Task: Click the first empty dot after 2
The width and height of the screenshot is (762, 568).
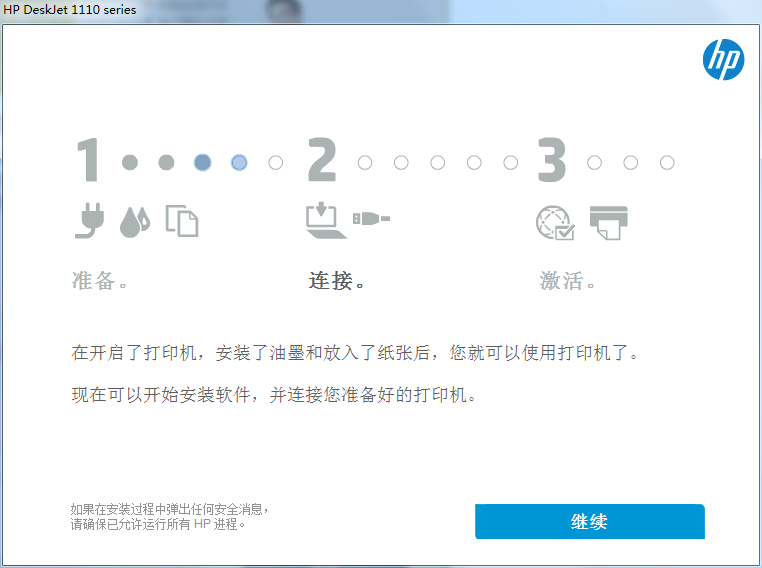Action: pyautogui.click(x=365, y=162)
